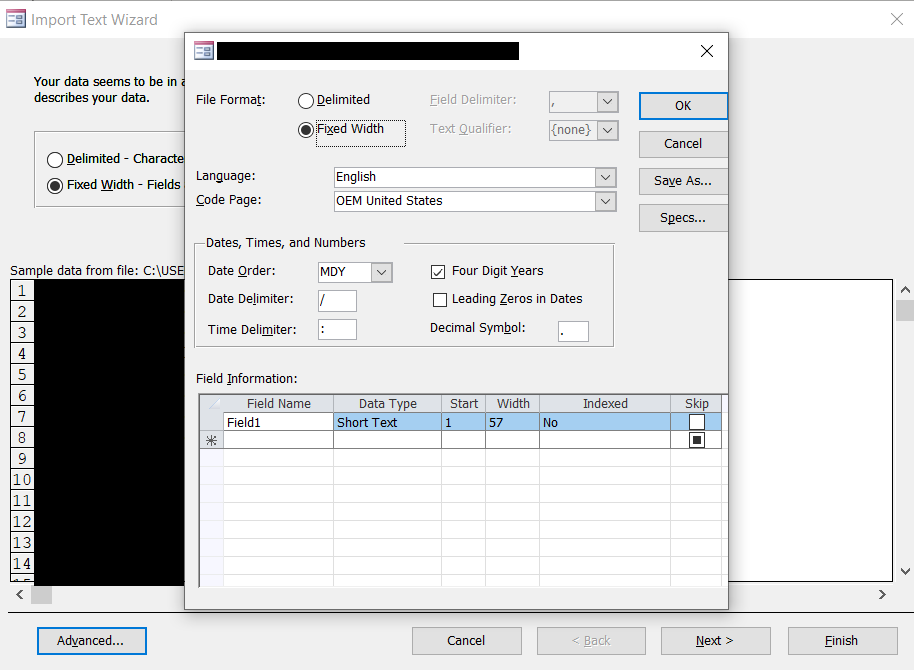Click the import specification dialog title icon

pyautogui.click(x=204, y=51)
